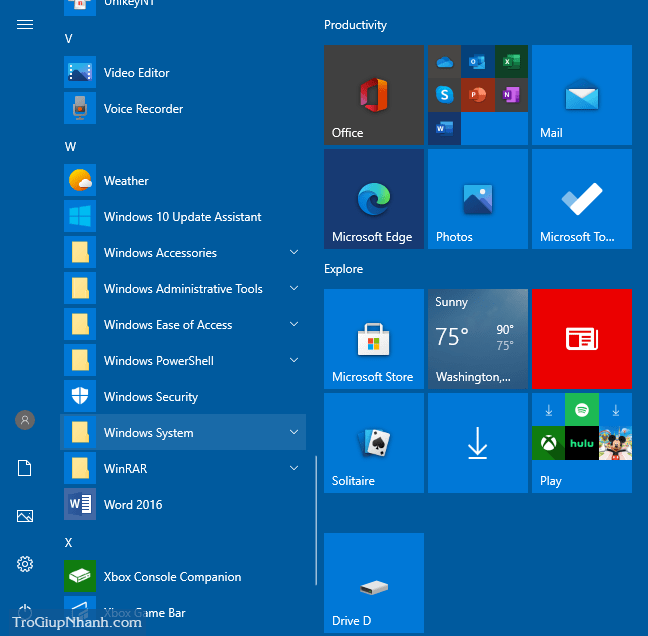Open the Weather tile showing Washington
The width and height of the screenshot is (648, 636).
click(477, 339)
